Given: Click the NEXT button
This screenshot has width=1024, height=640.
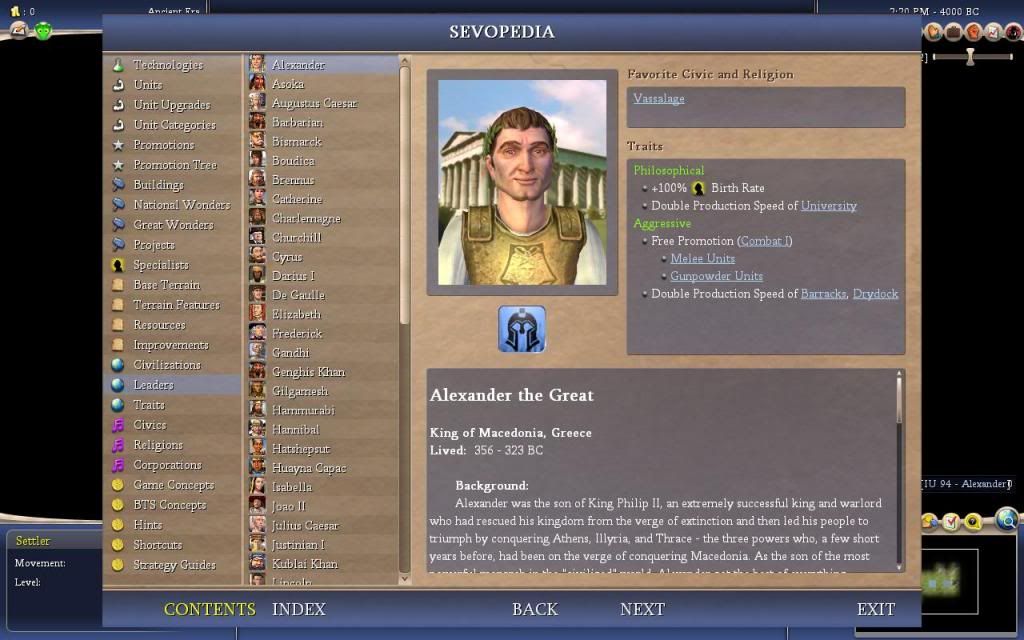Looking at the screenshot, I should click(642, 609).
